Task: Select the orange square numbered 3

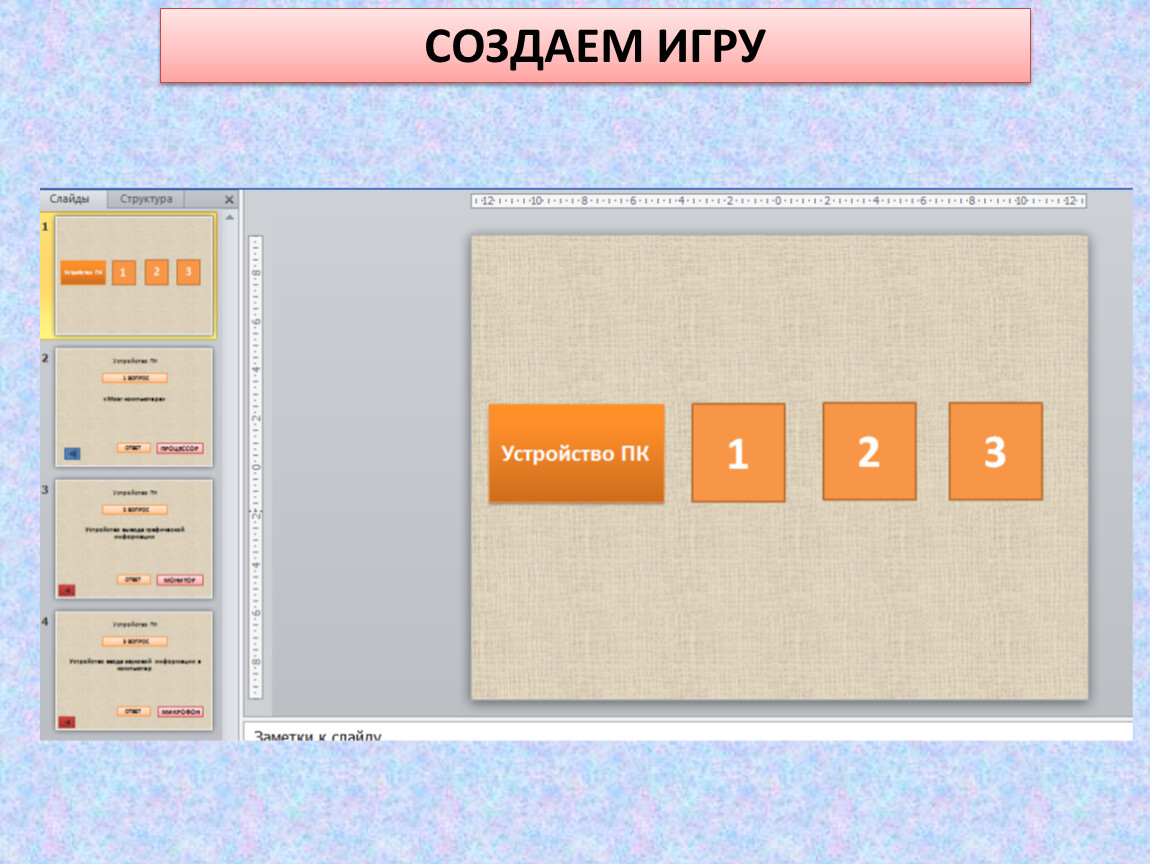Action: coord(995,451)
